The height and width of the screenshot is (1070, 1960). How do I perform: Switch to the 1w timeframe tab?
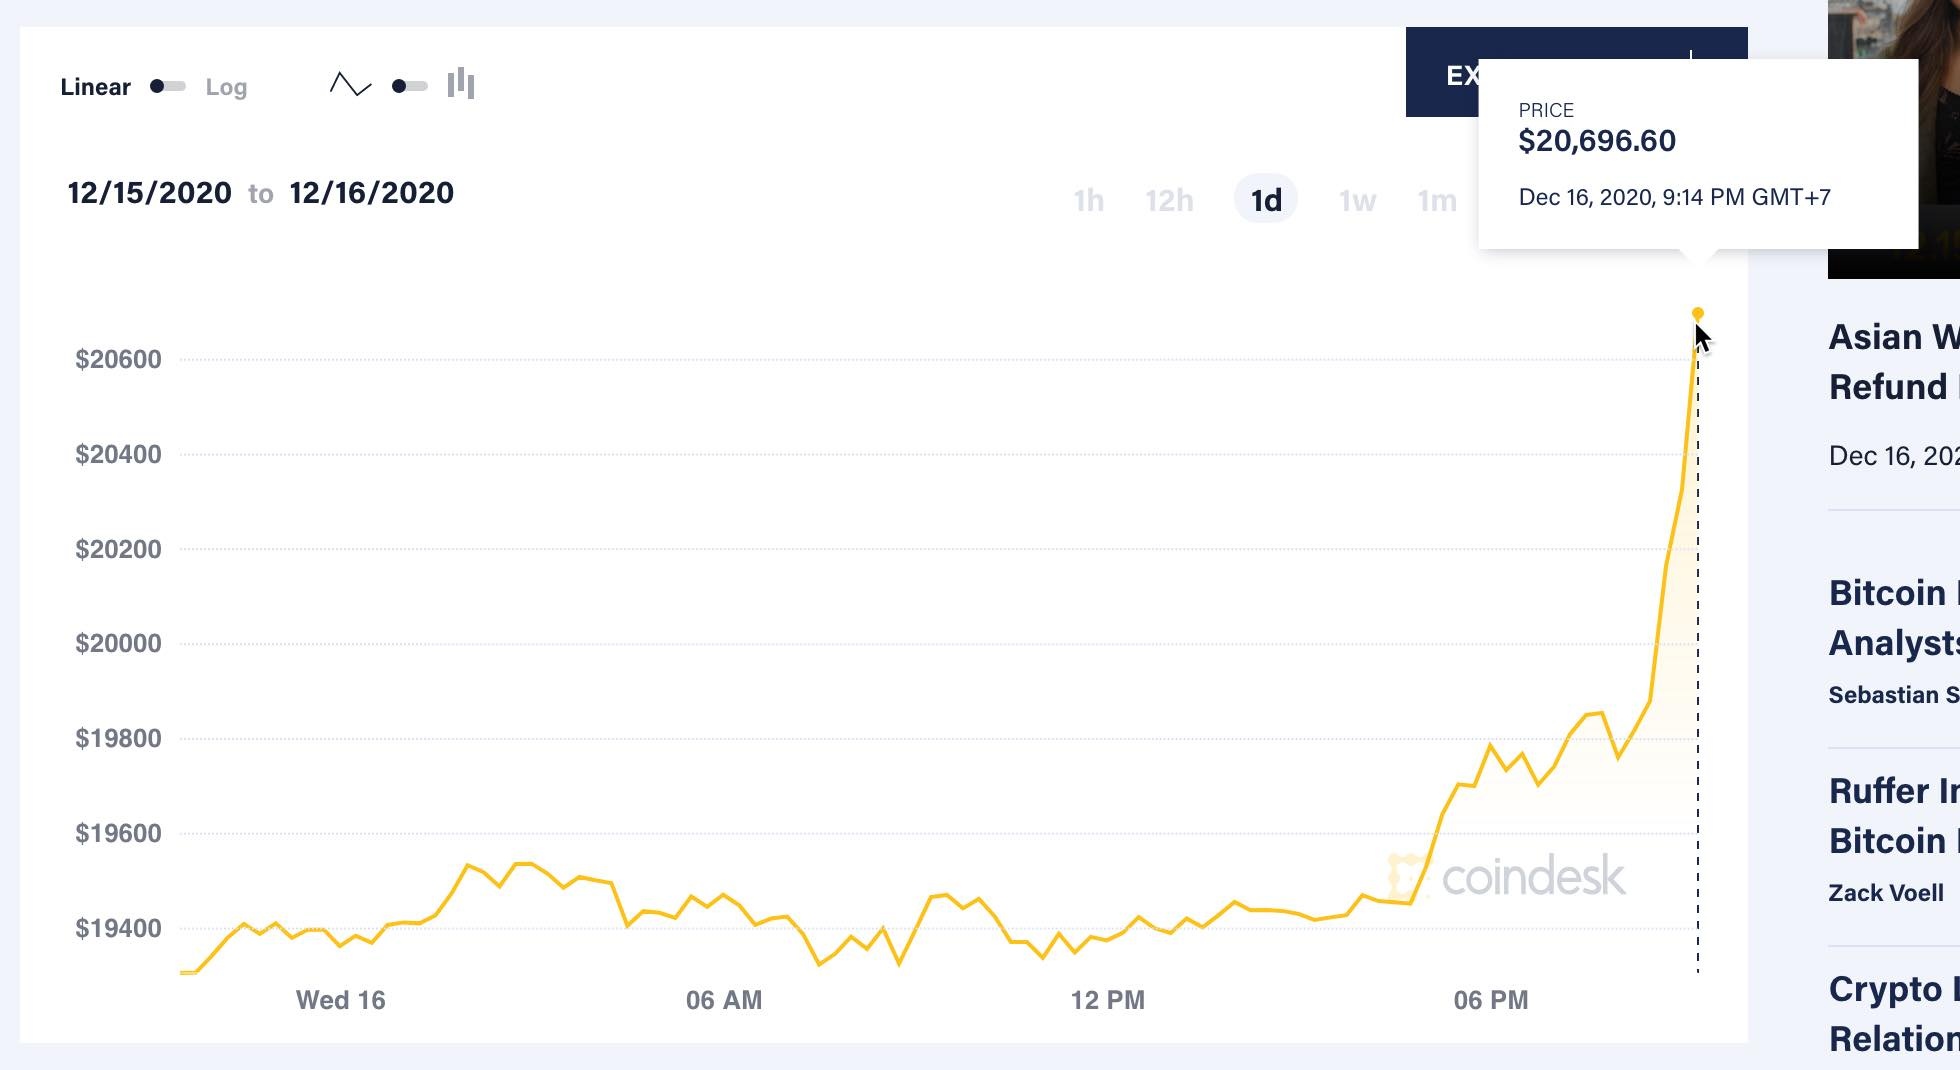[x=1356, y=200]
